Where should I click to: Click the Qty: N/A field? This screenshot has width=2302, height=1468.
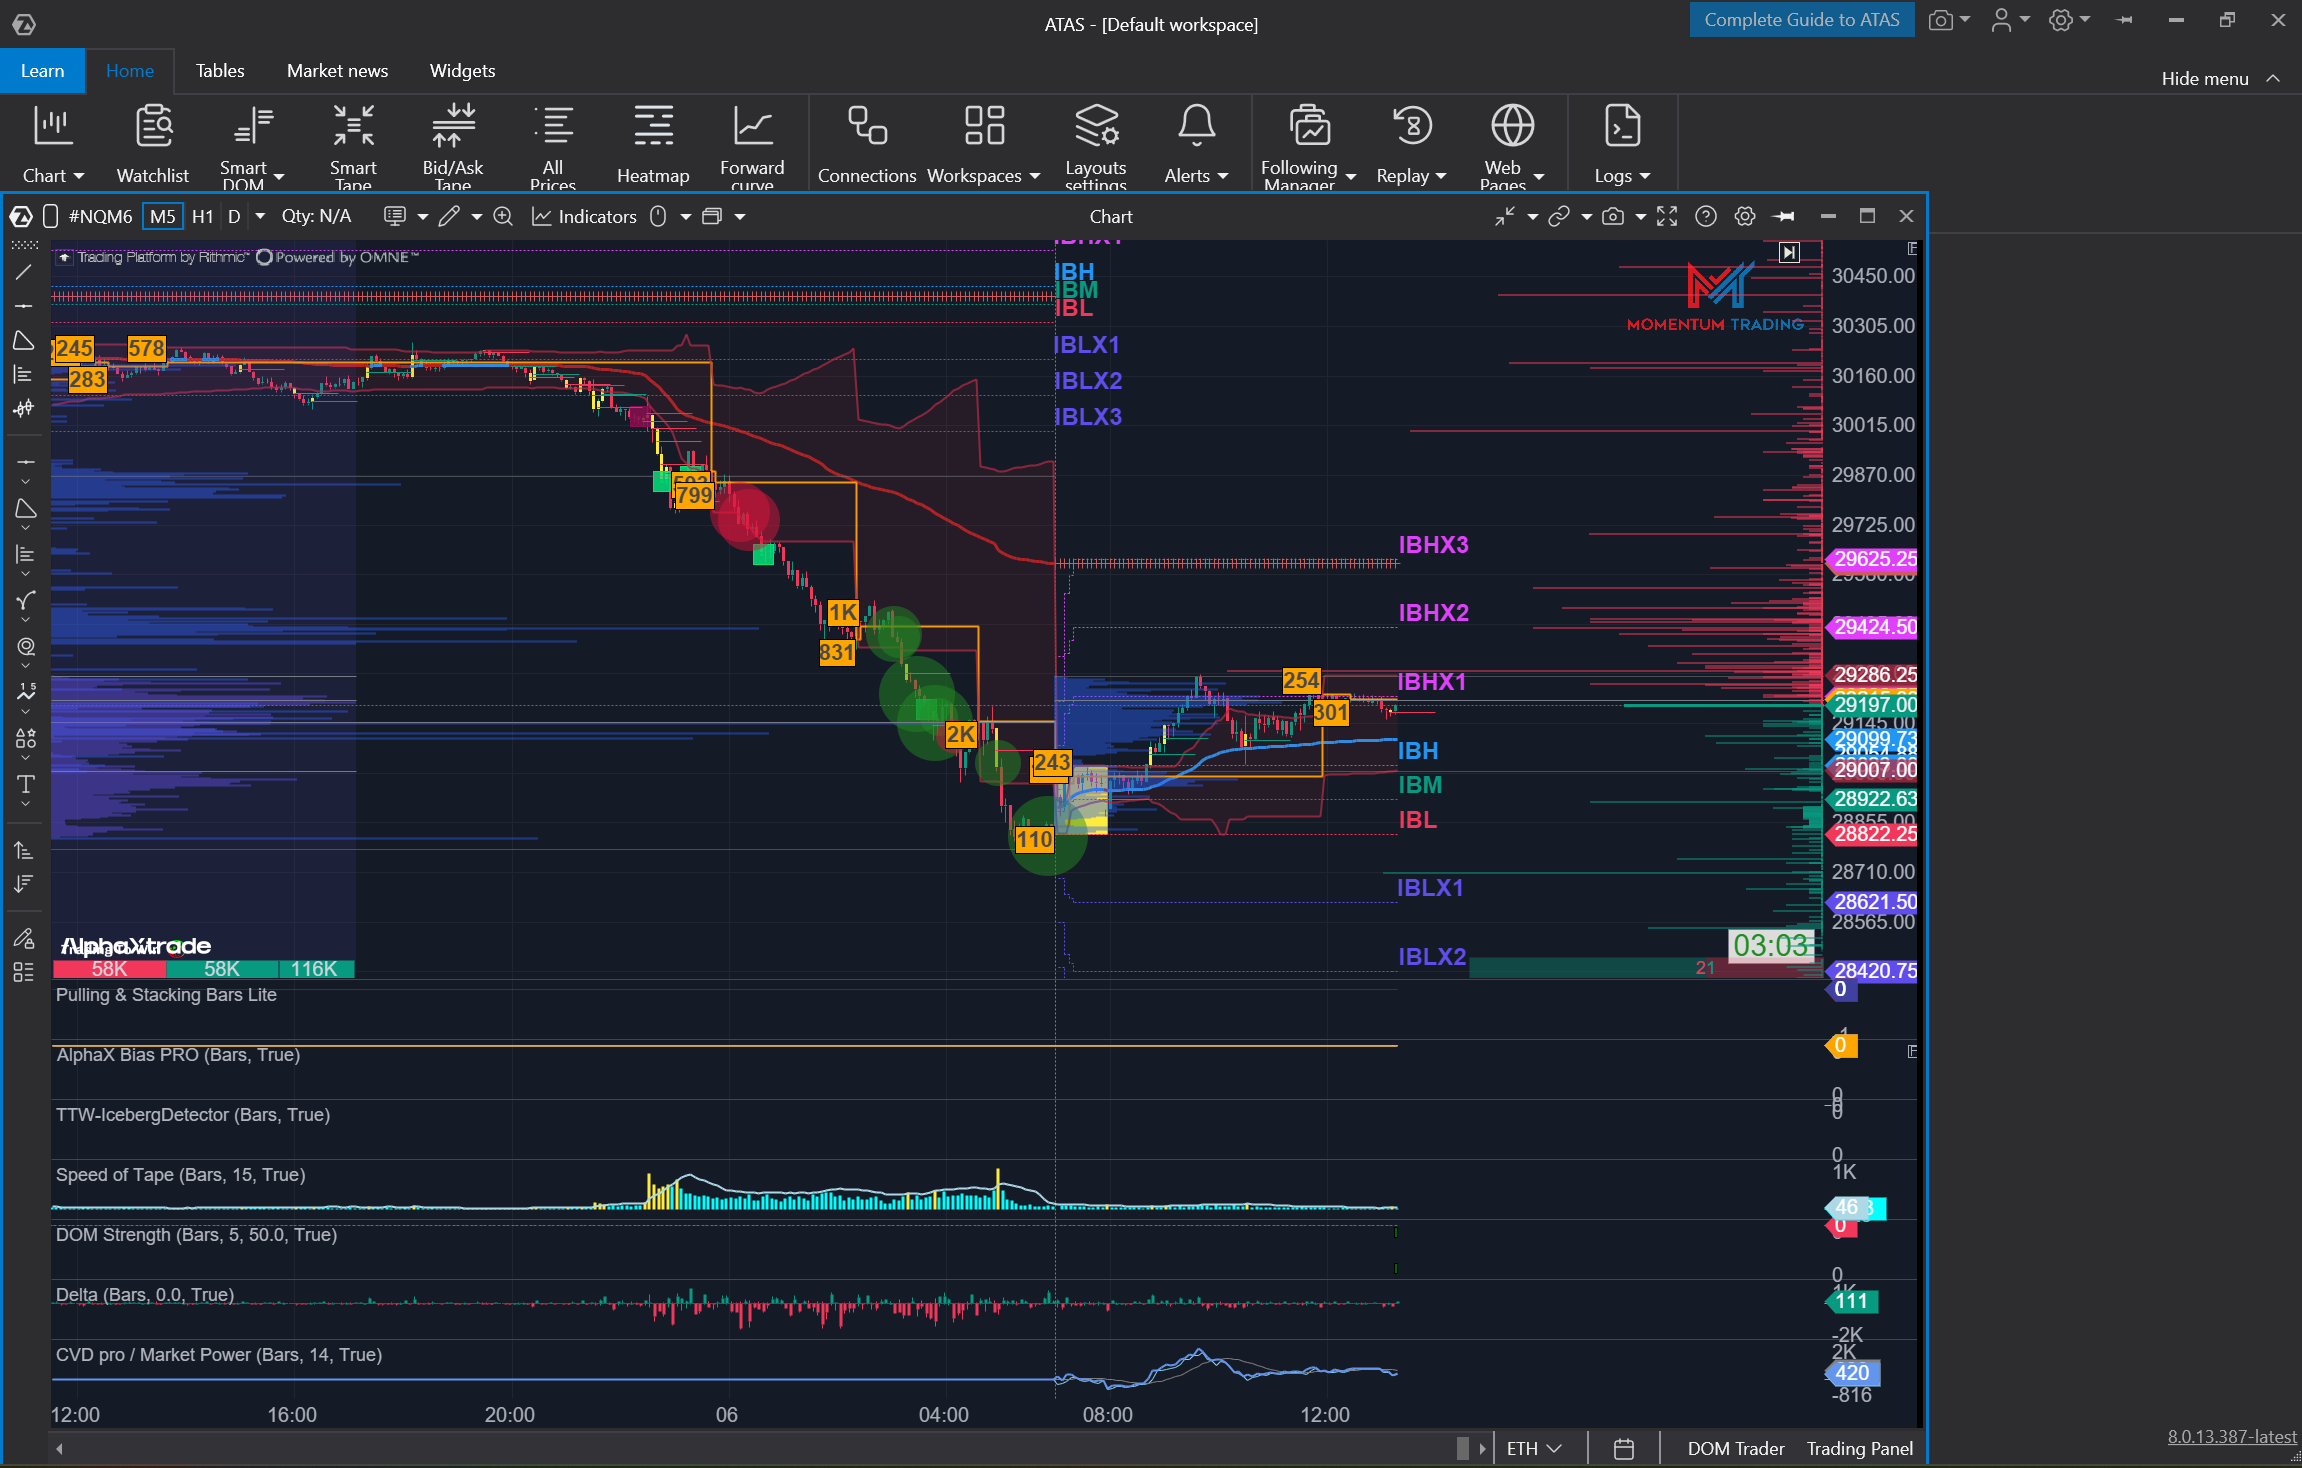coord(317,216)
